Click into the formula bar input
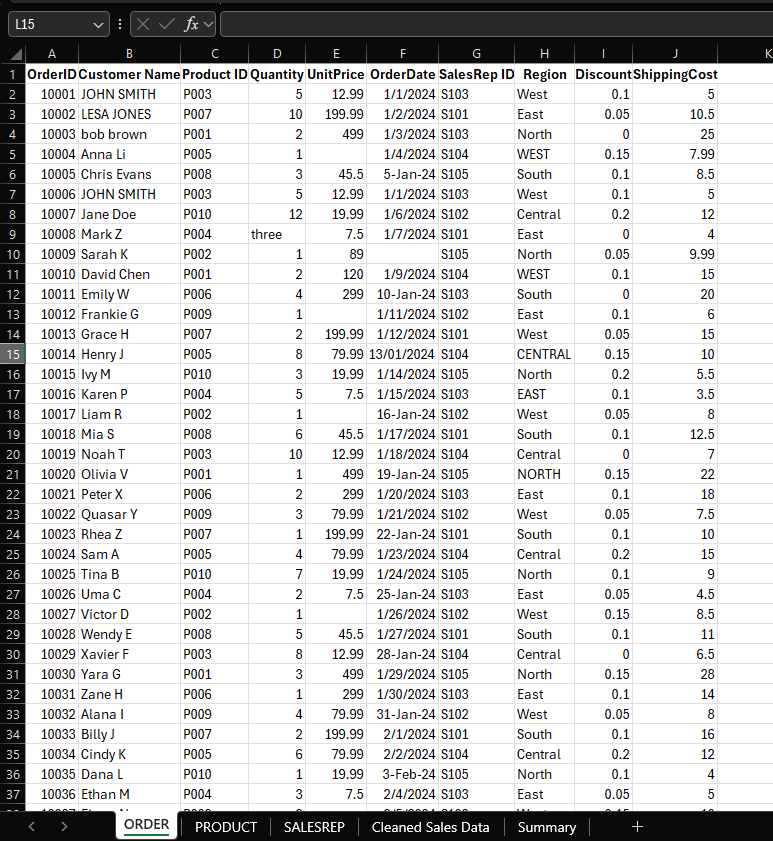Image resolution: width=773 pixels, height=841 pixels. (496, 25)
